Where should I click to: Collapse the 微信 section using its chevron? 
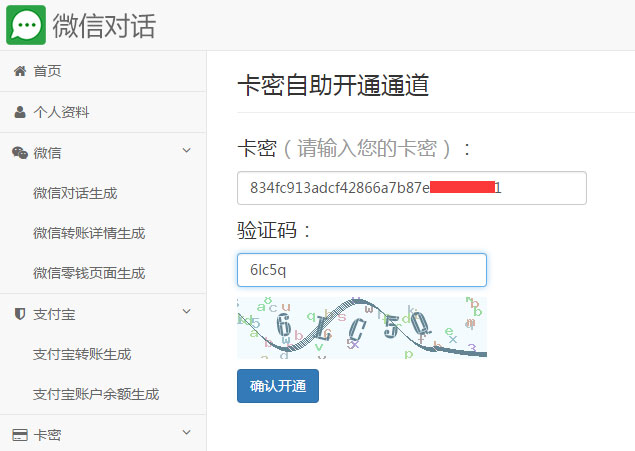[x=186, y=152]
